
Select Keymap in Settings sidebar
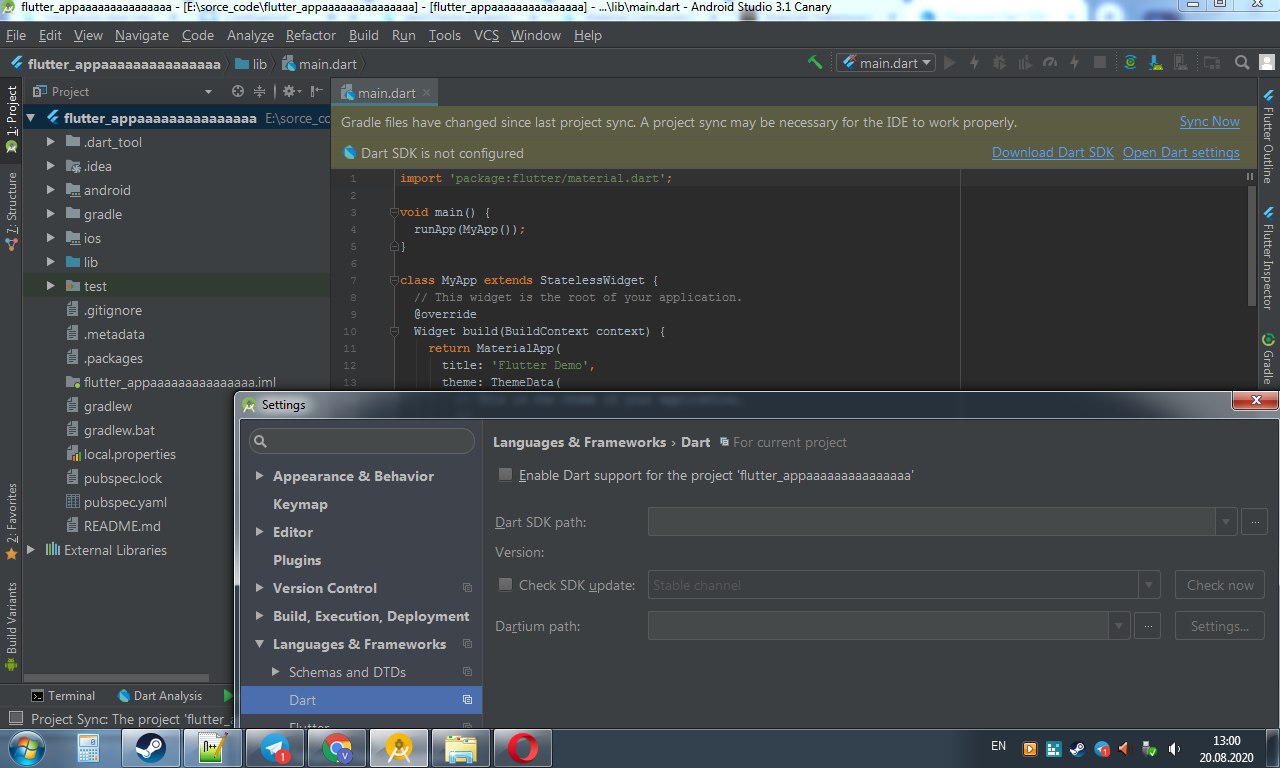pos(300,504)
